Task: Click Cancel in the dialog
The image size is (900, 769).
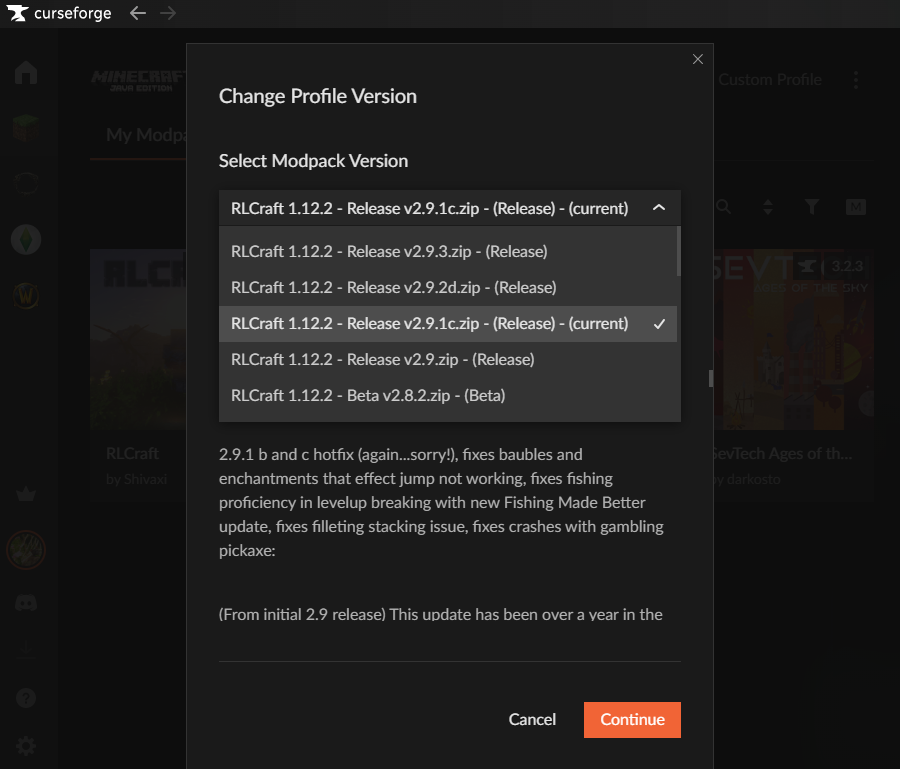Action: click(x=532, y=720)
